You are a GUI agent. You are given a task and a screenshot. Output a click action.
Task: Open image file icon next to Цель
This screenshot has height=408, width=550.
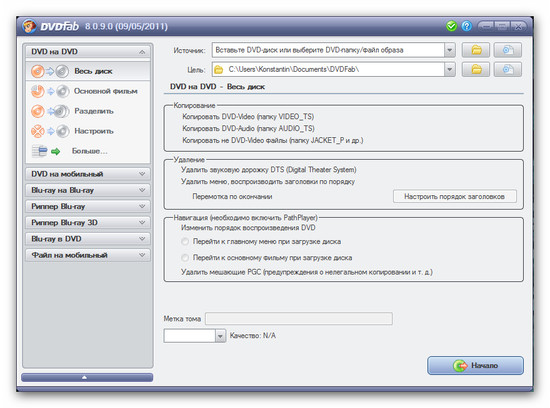pos(508,69)
